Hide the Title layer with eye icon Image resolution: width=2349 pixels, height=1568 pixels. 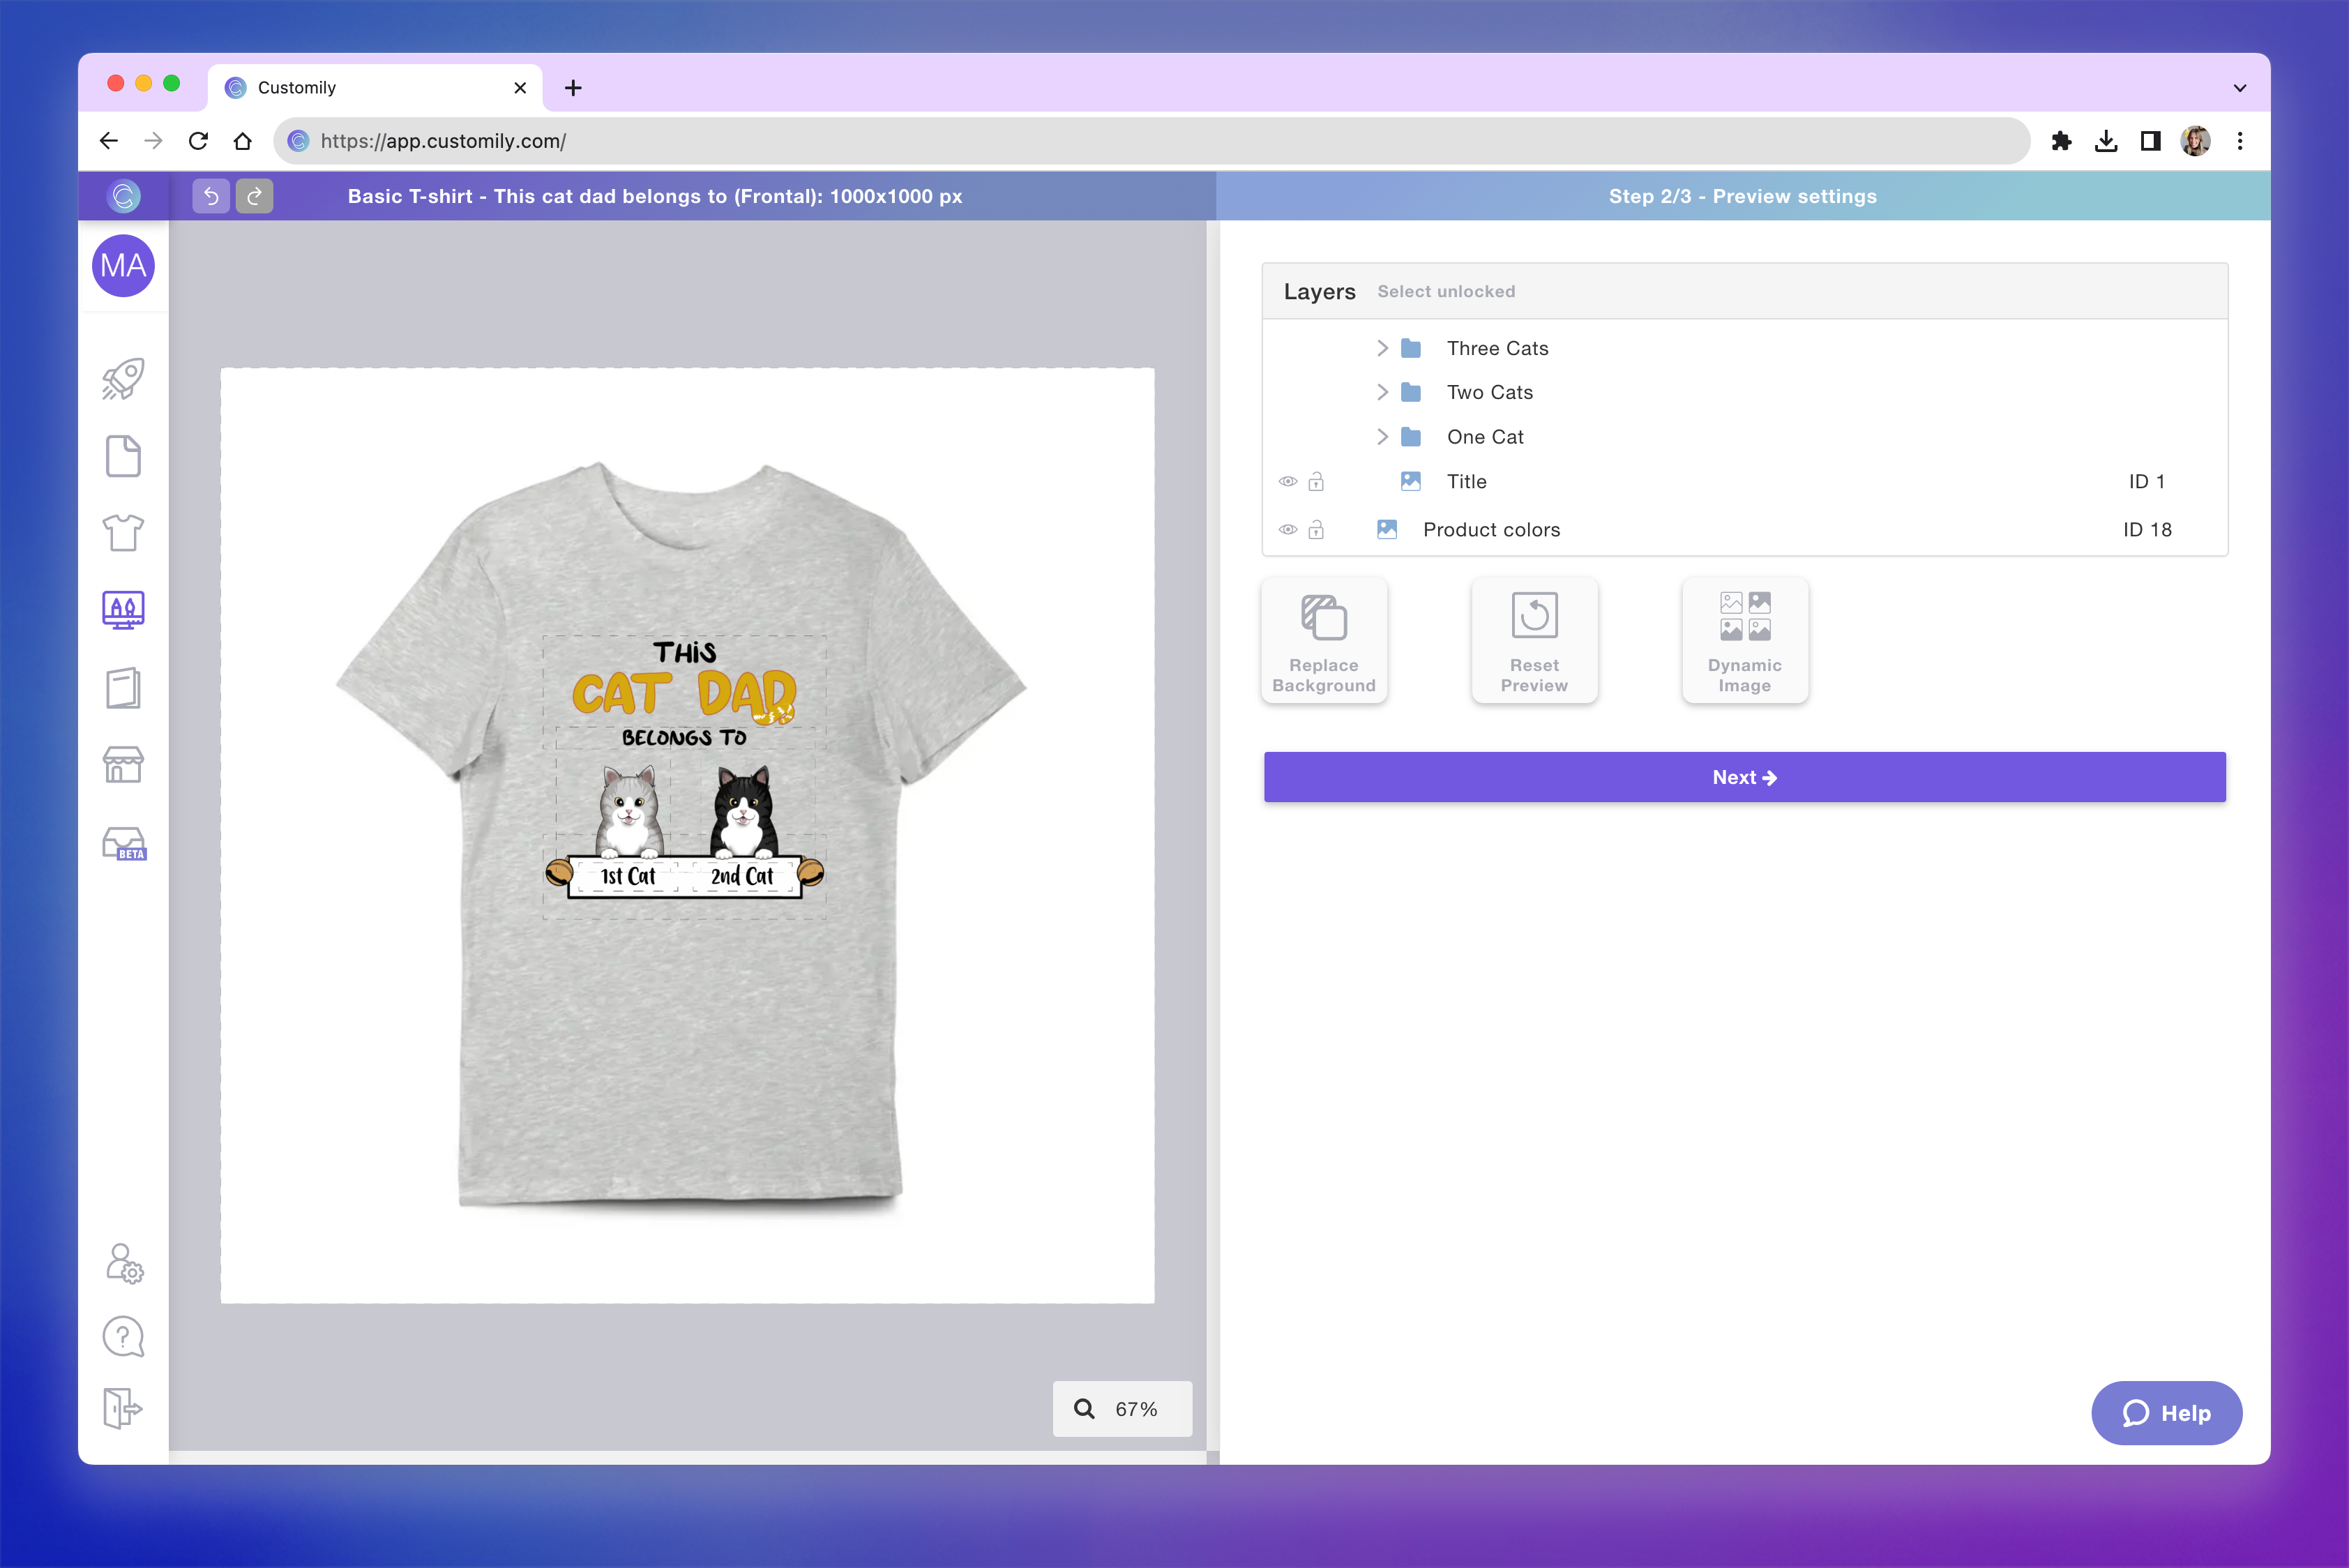(x=1288, y=482)
